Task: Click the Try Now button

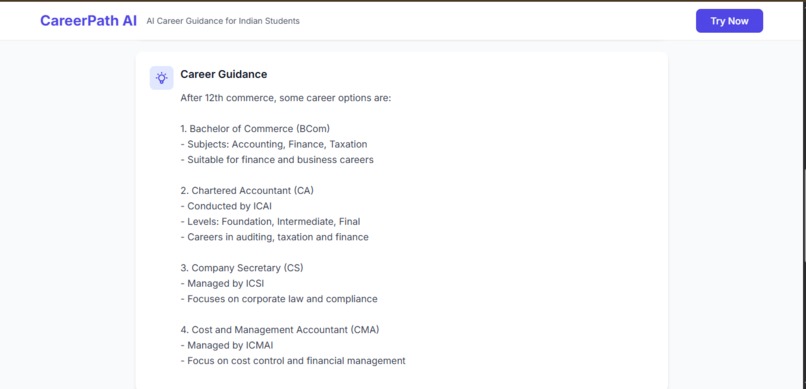Action: coord(729,21)
